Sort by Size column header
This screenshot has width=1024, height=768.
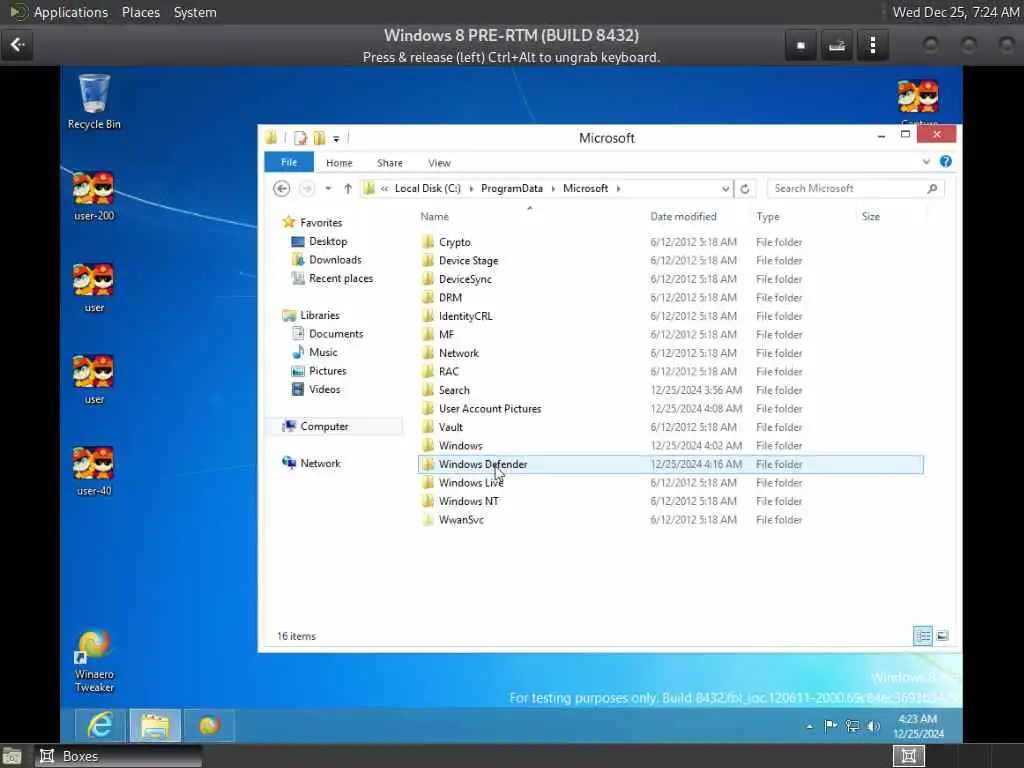[x=891, y=216]
